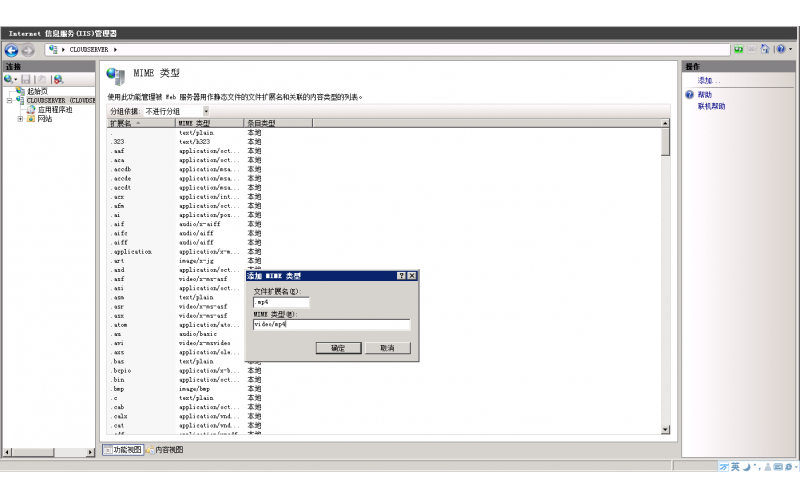Screen dimensions: 800x500
Task: Switch to 内容视图 tab
Action: click(x=165, y=450)
